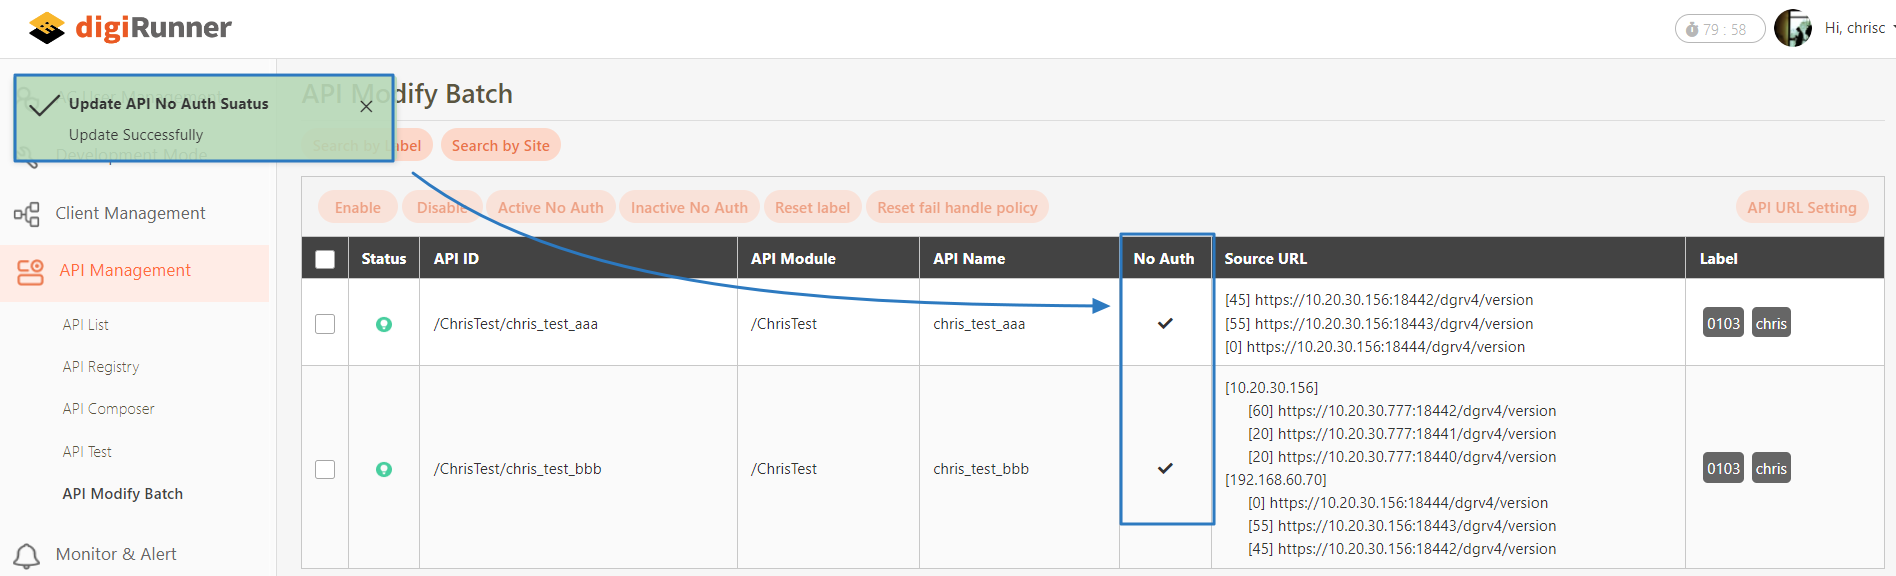Click the Active No Auth button
Image resolution: width=1896 pixels, height=576 pixels.
point(550,208)
